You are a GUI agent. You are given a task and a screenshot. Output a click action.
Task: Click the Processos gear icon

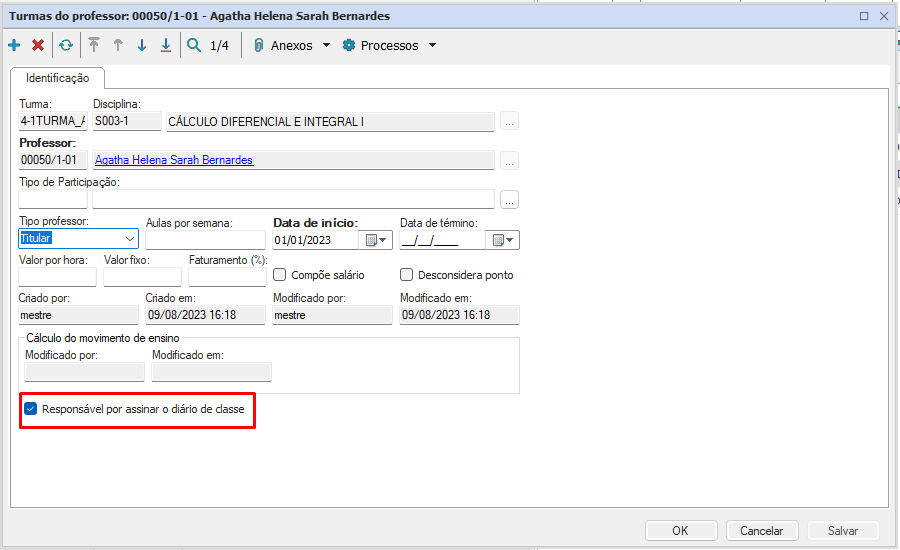[x=349, y=45]
